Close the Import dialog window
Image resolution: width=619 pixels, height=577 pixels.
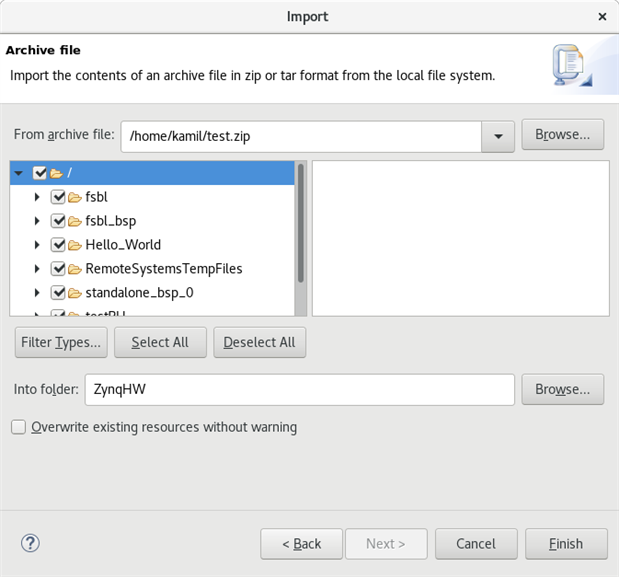coord(602,17)
